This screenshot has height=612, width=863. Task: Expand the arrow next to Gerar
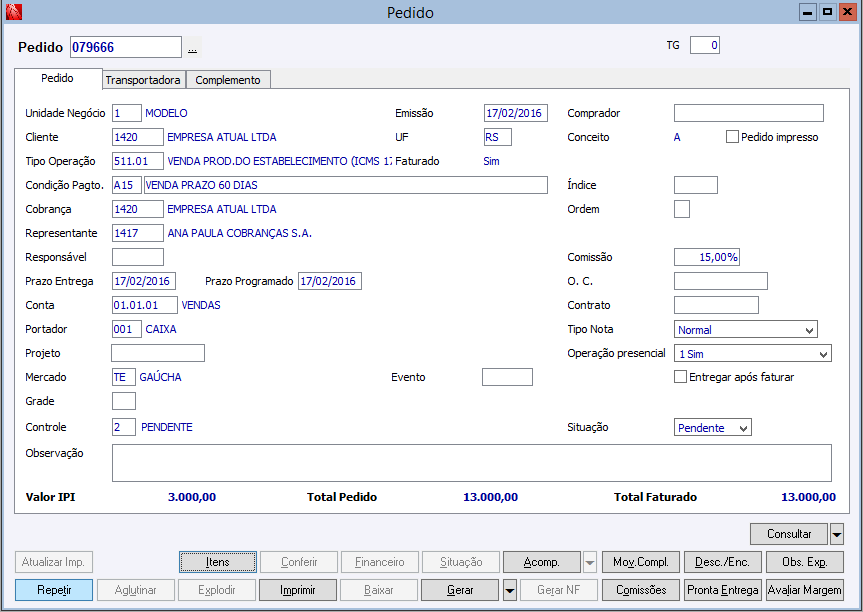pos(510,590)
